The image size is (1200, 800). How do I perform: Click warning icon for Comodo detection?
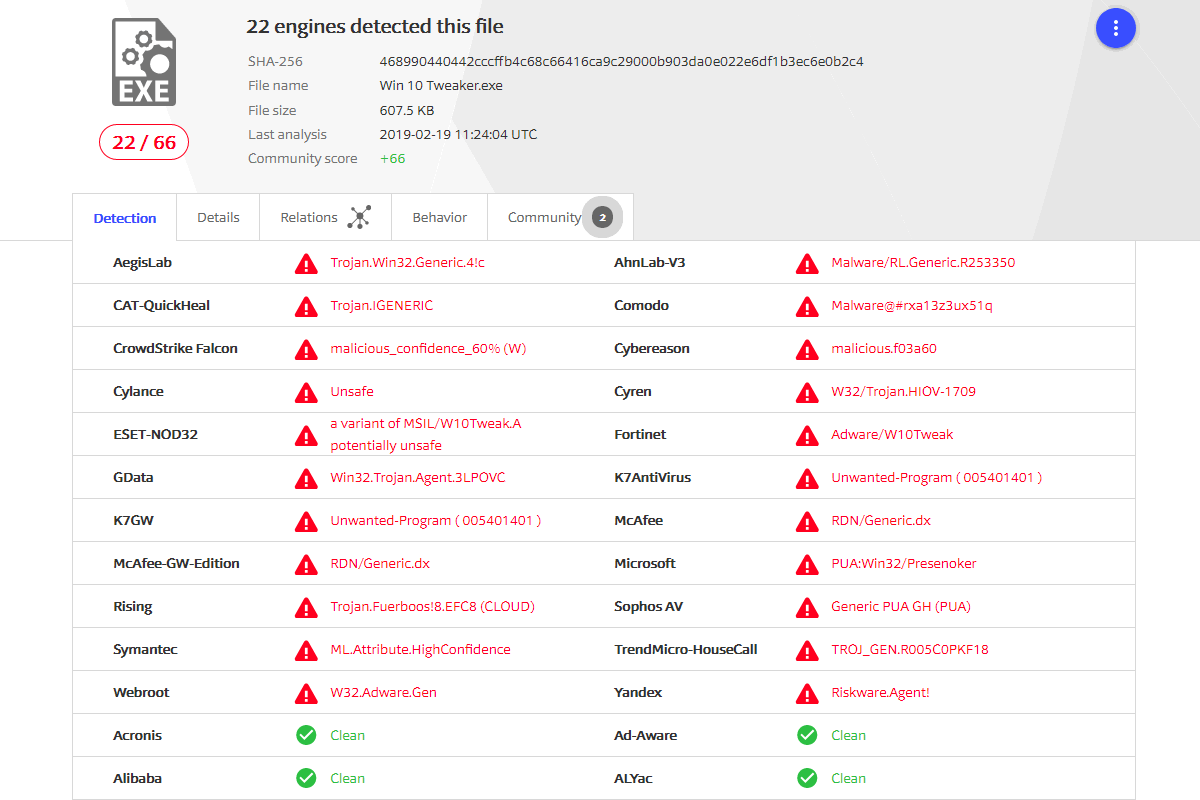[807, 306]
